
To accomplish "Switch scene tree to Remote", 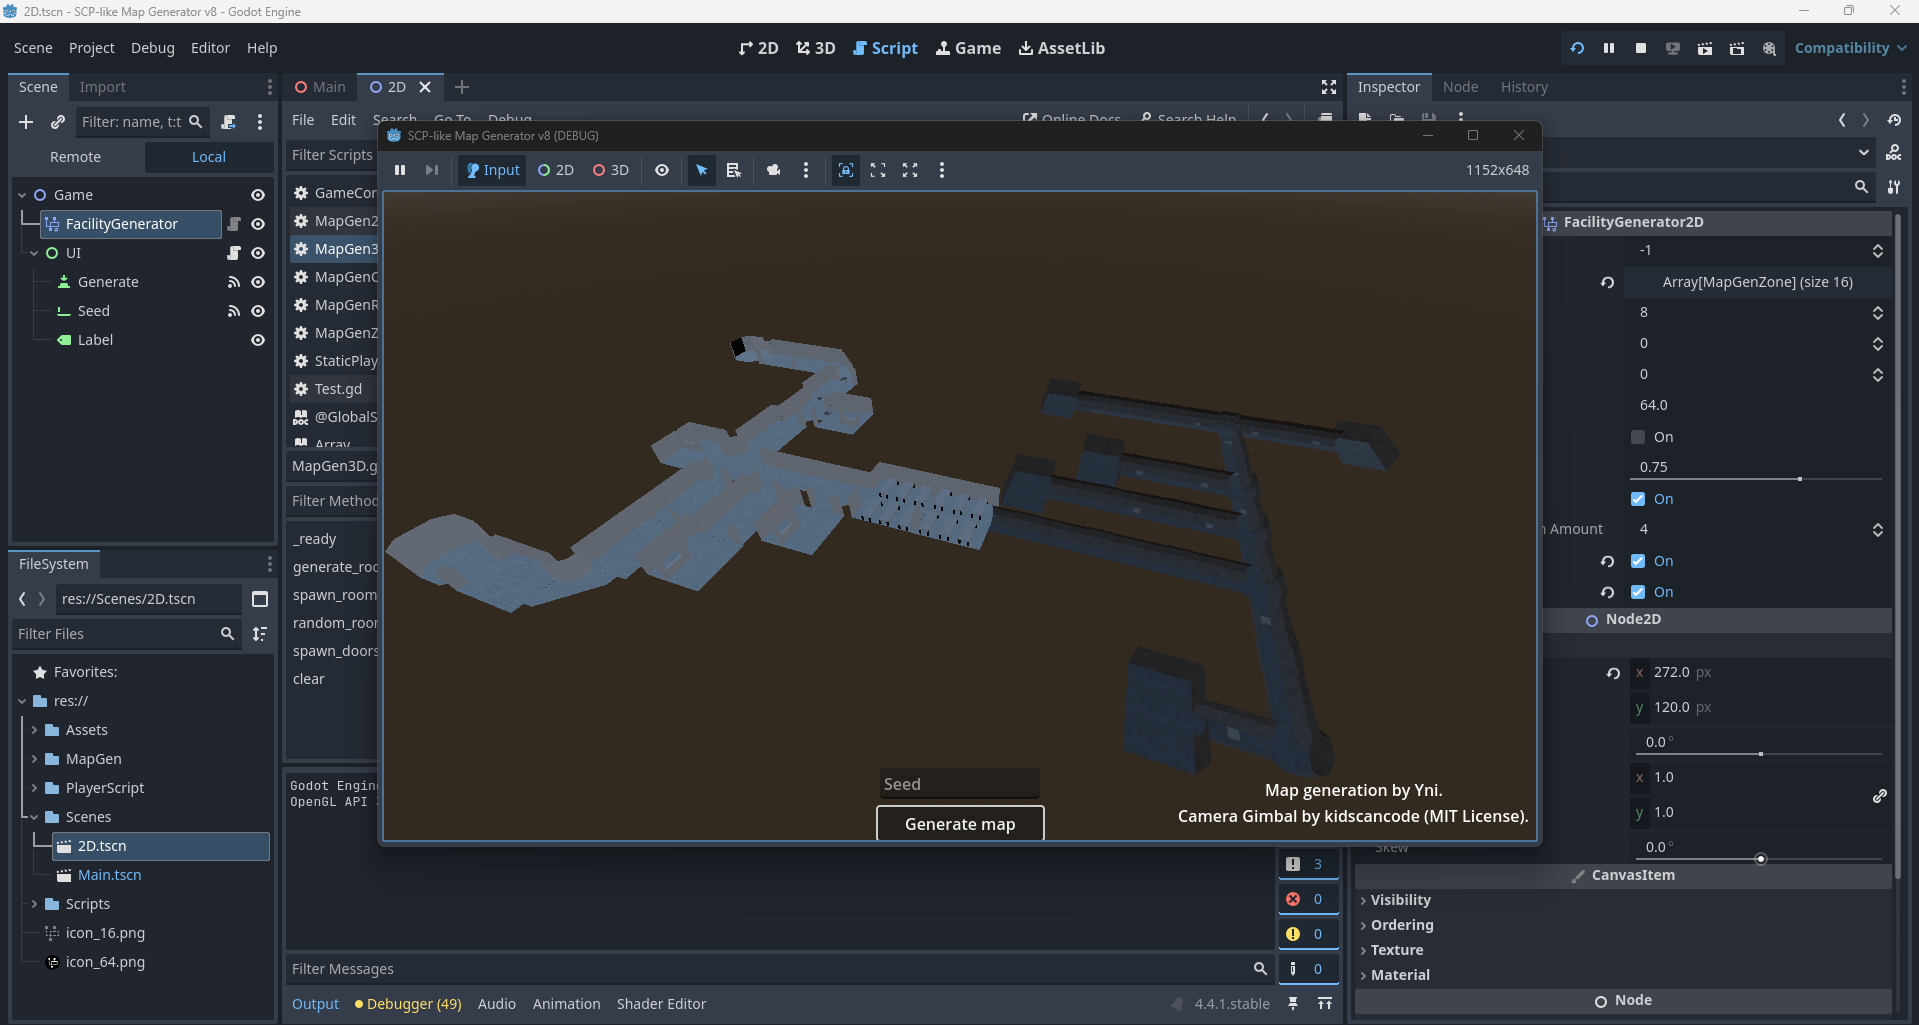I will (x=76, y=157).
